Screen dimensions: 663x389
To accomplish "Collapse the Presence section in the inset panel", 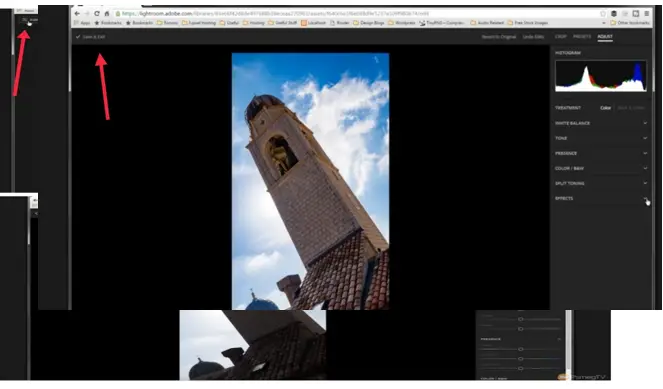I will pos(559,339).
